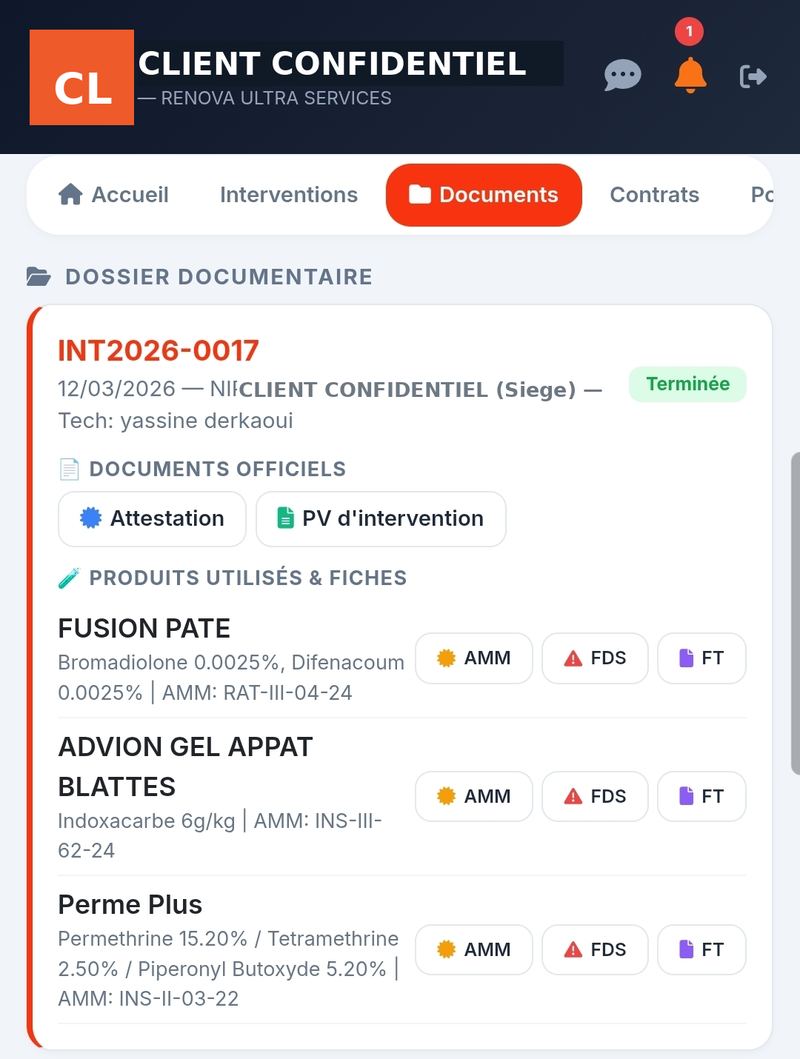Select the Documents tab
This screenshot has height=1059, width=800.
pos(483,195)
